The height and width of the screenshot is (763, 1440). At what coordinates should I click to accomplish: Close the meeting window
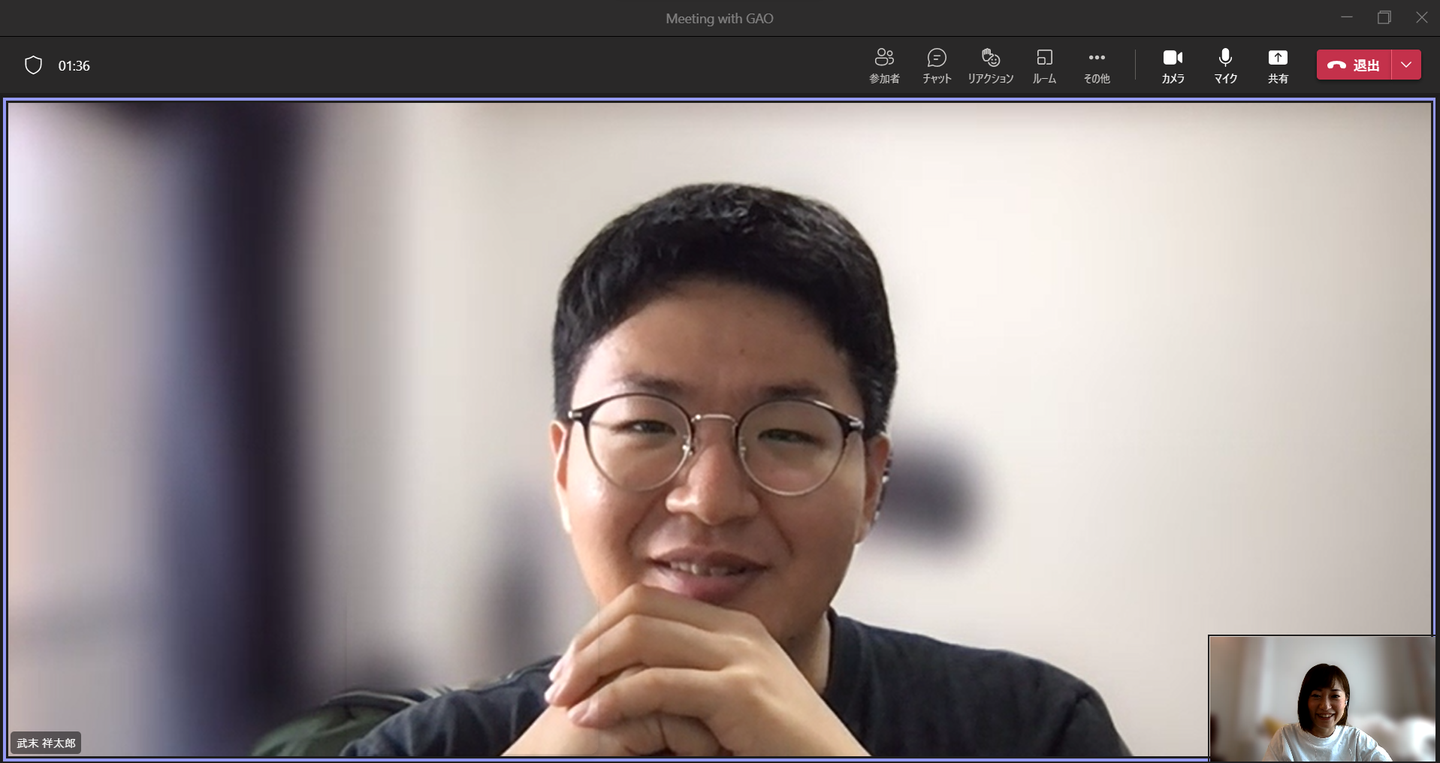click(x=1421, y=18)
